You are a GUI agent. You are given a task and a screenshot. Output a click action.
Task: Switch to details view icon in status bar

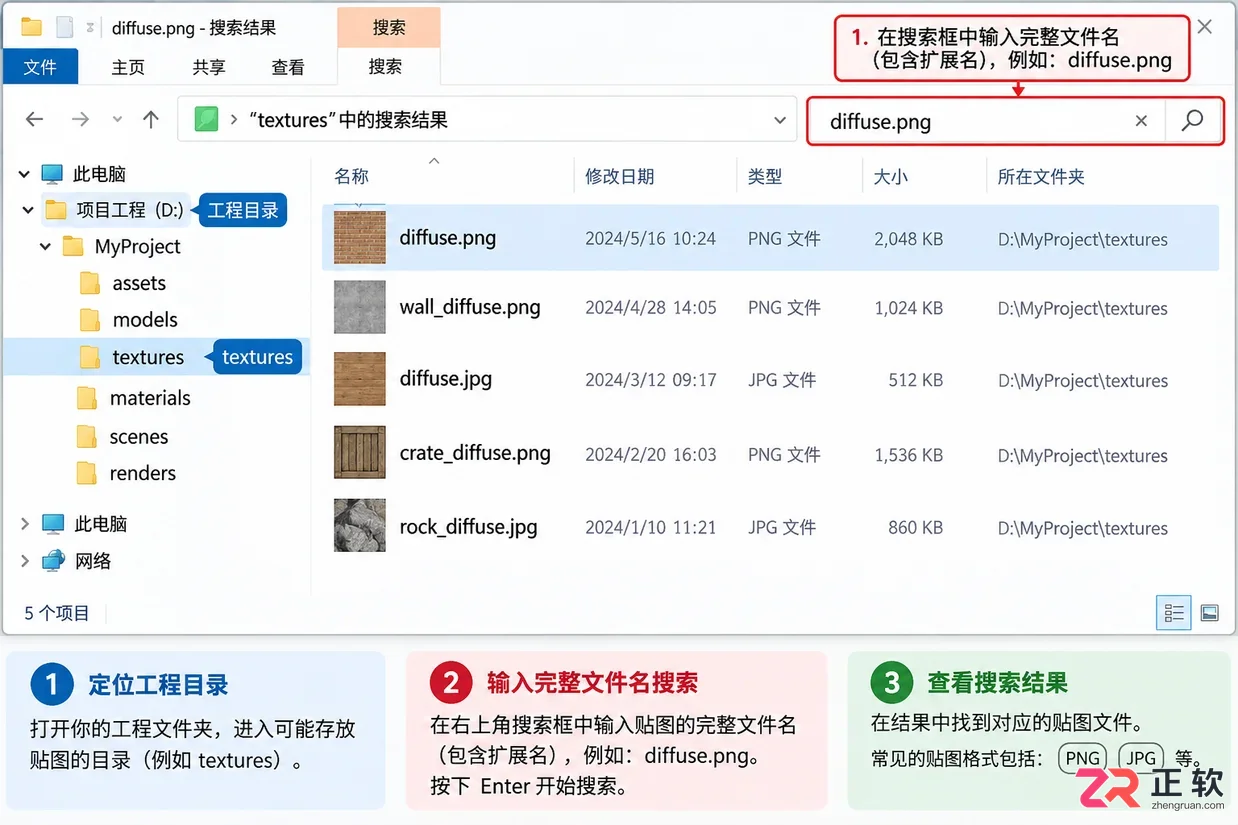pyautogui.click(x=1174, y=612)
